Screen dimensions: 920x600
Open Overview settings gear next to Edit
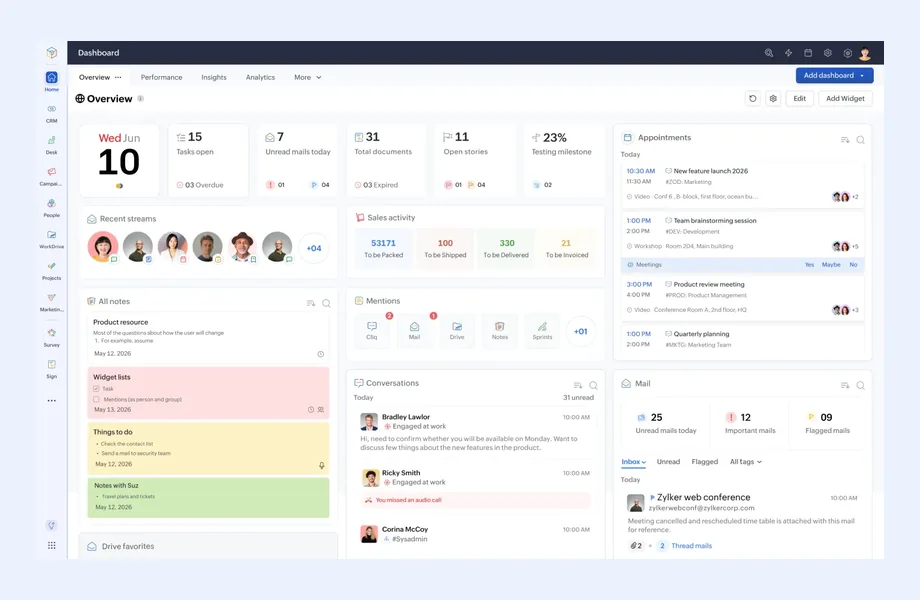pos(773,99)
